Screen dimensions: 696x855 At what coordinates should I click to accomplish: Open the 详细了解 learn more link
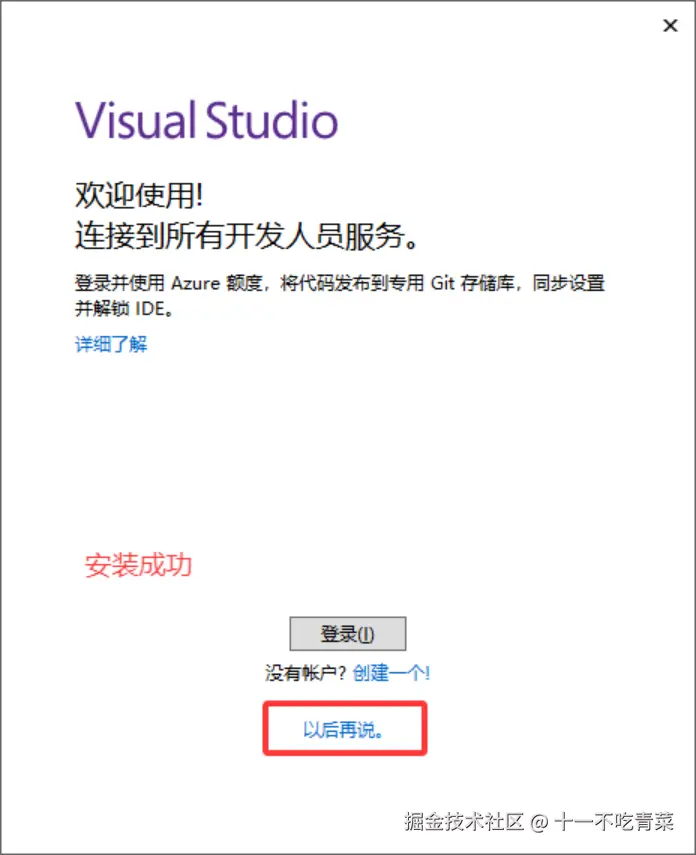(111, 344)
